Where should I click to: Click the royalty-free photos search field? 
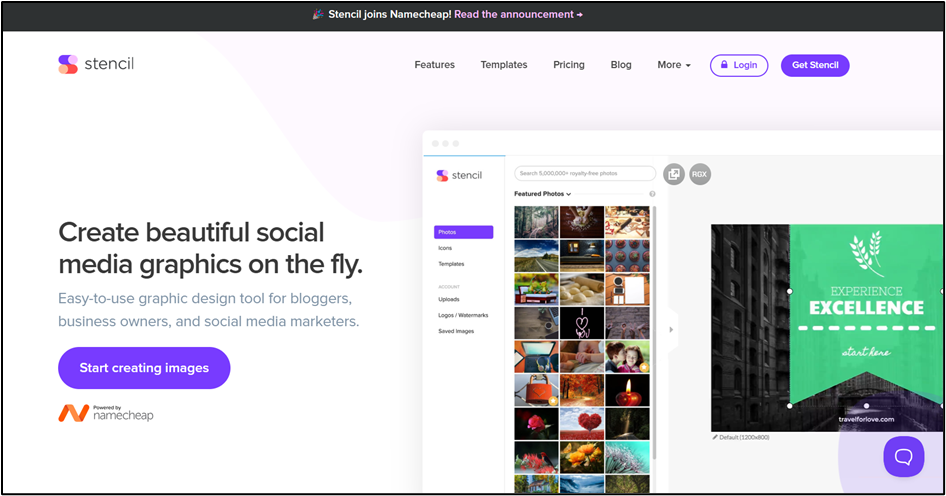(x=585, y=173)
